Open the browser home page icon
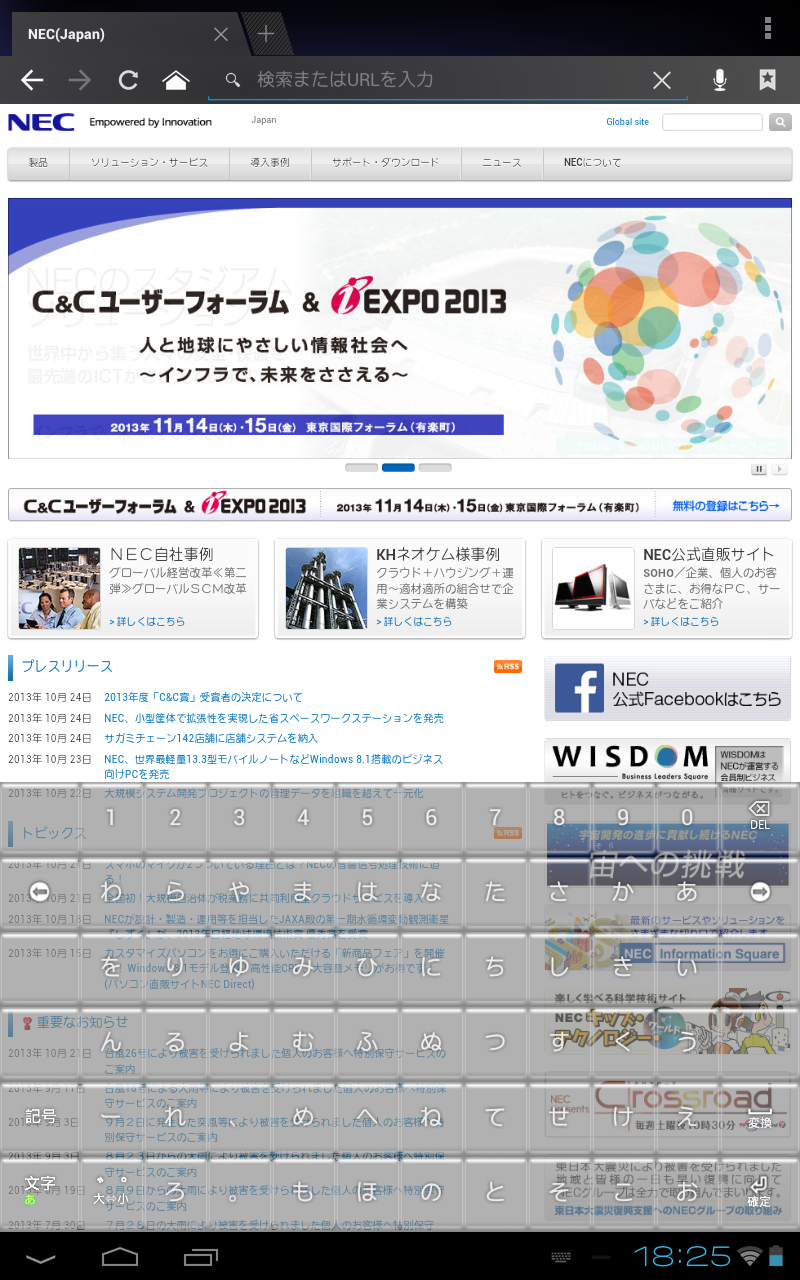 pos(176,80)
